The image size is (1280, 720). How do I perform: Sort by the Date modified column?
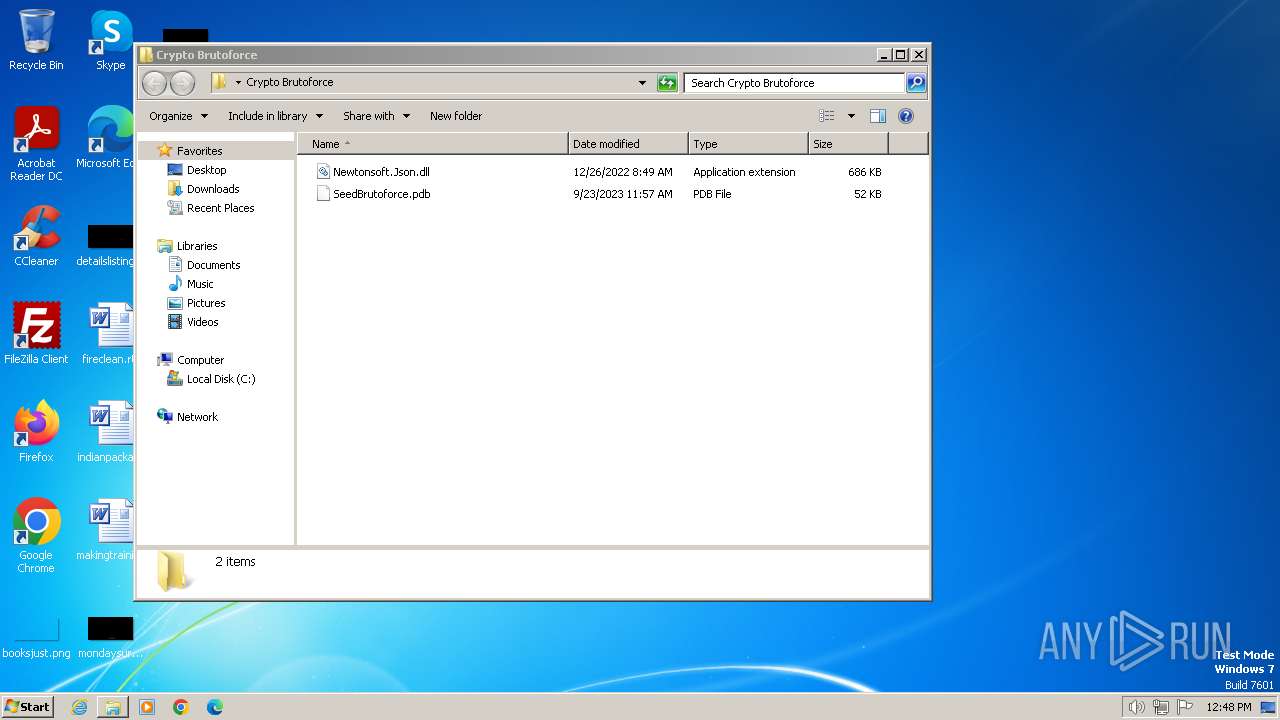628,144
